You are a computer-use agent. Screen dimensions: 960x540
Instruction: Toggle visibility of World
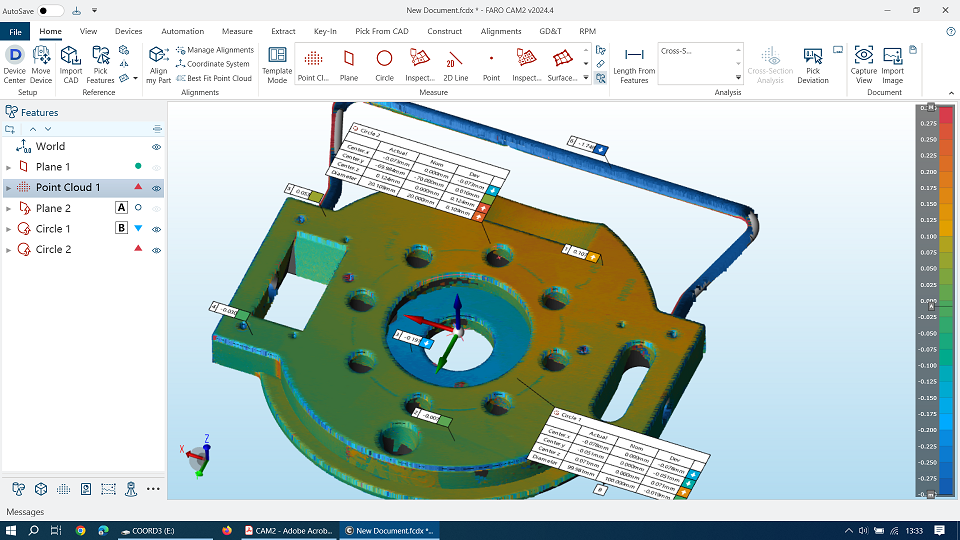pyautogui.click(x=157, y=147)
